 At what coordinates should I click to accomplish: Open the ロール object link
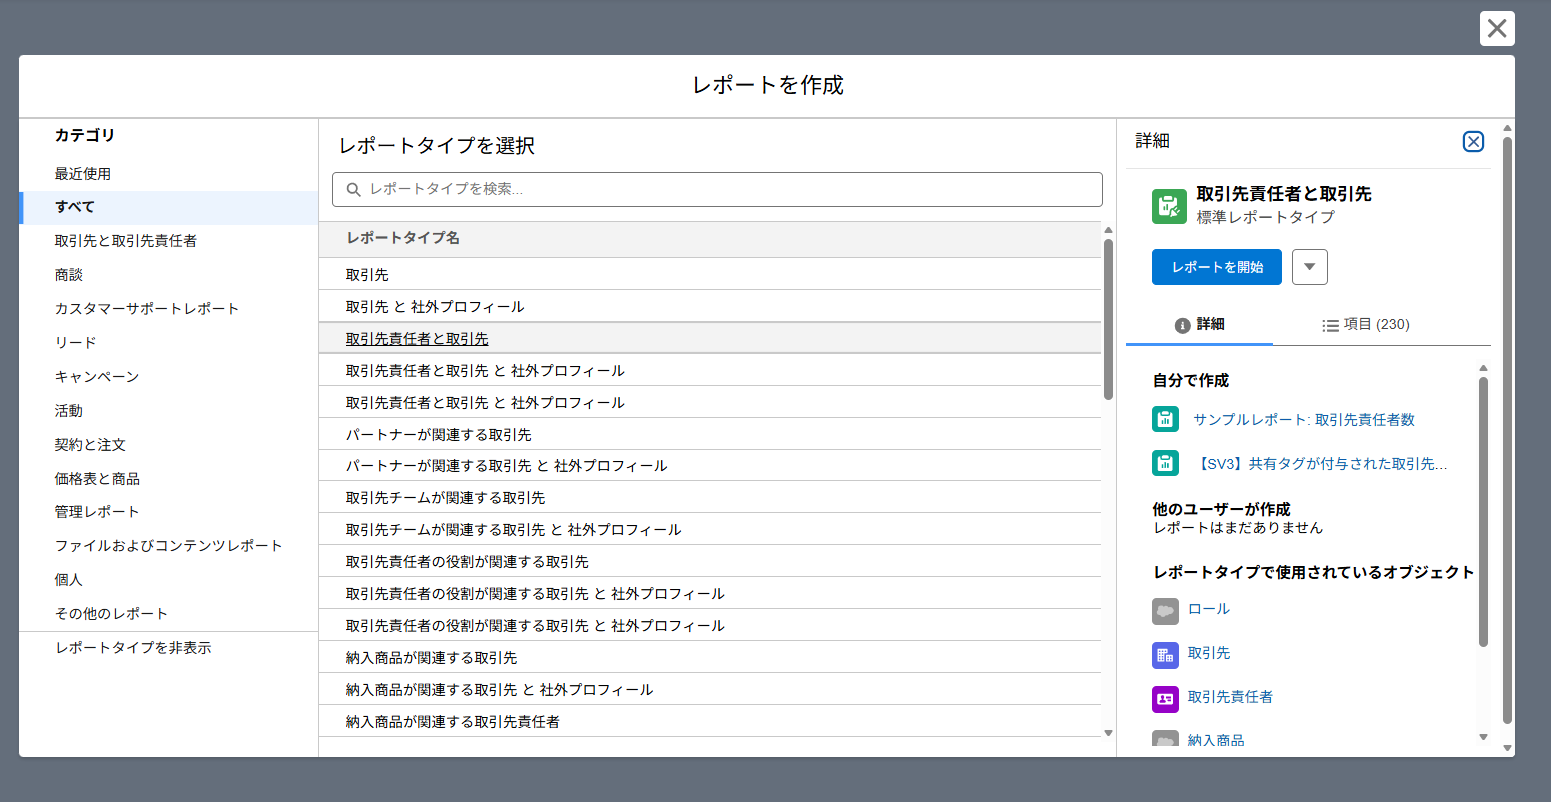(1209, 609)
